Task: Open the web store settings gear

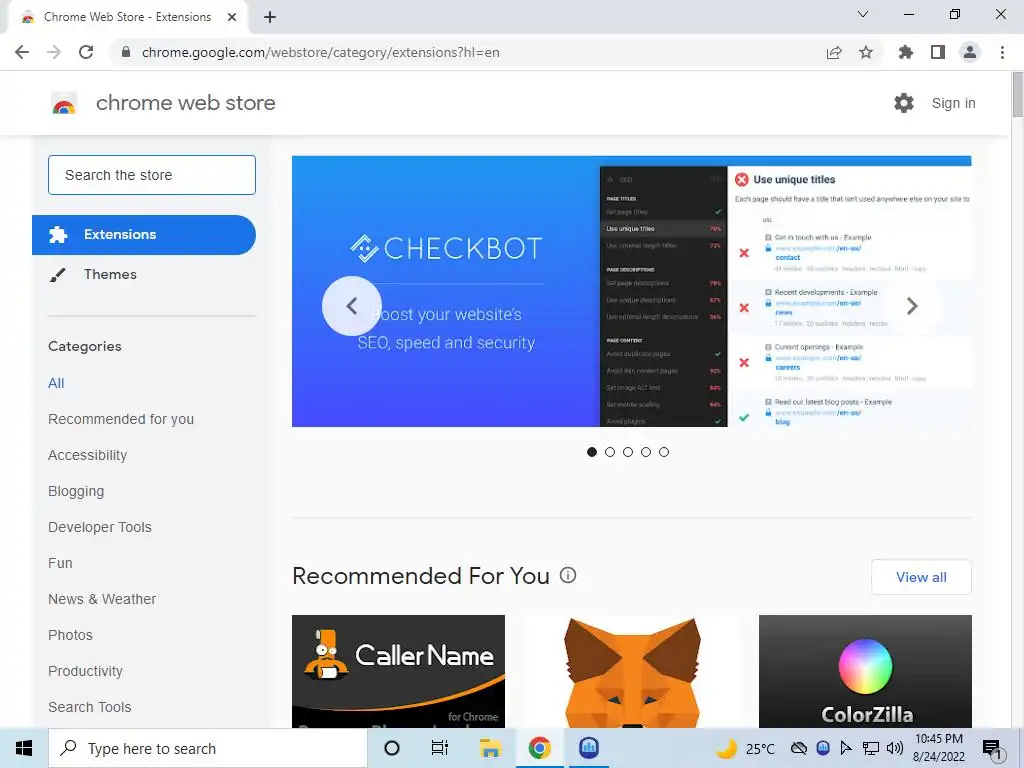Action: click(904, 103)
